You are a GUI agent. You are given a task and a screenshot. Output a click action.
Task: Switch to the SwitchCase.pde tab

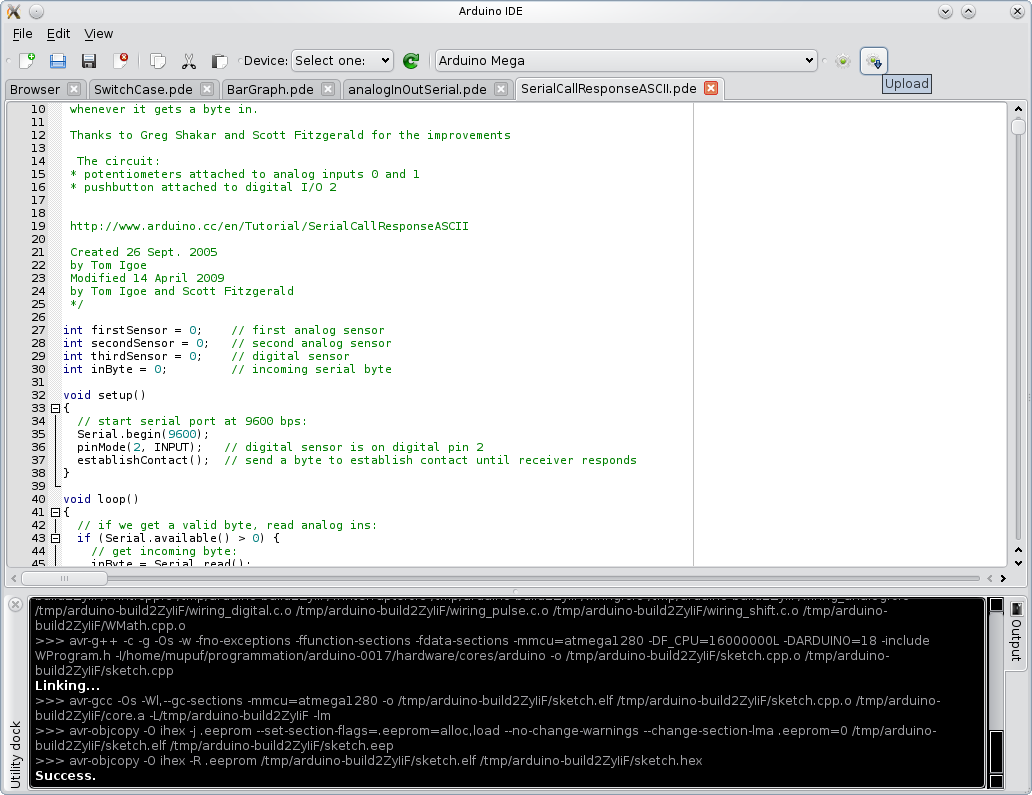click(x=143, y=90)
